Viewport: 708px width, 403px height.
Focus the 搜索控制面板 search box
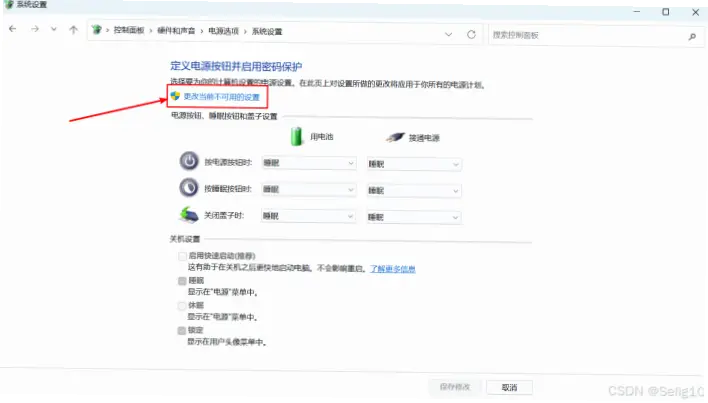point(596,35)
